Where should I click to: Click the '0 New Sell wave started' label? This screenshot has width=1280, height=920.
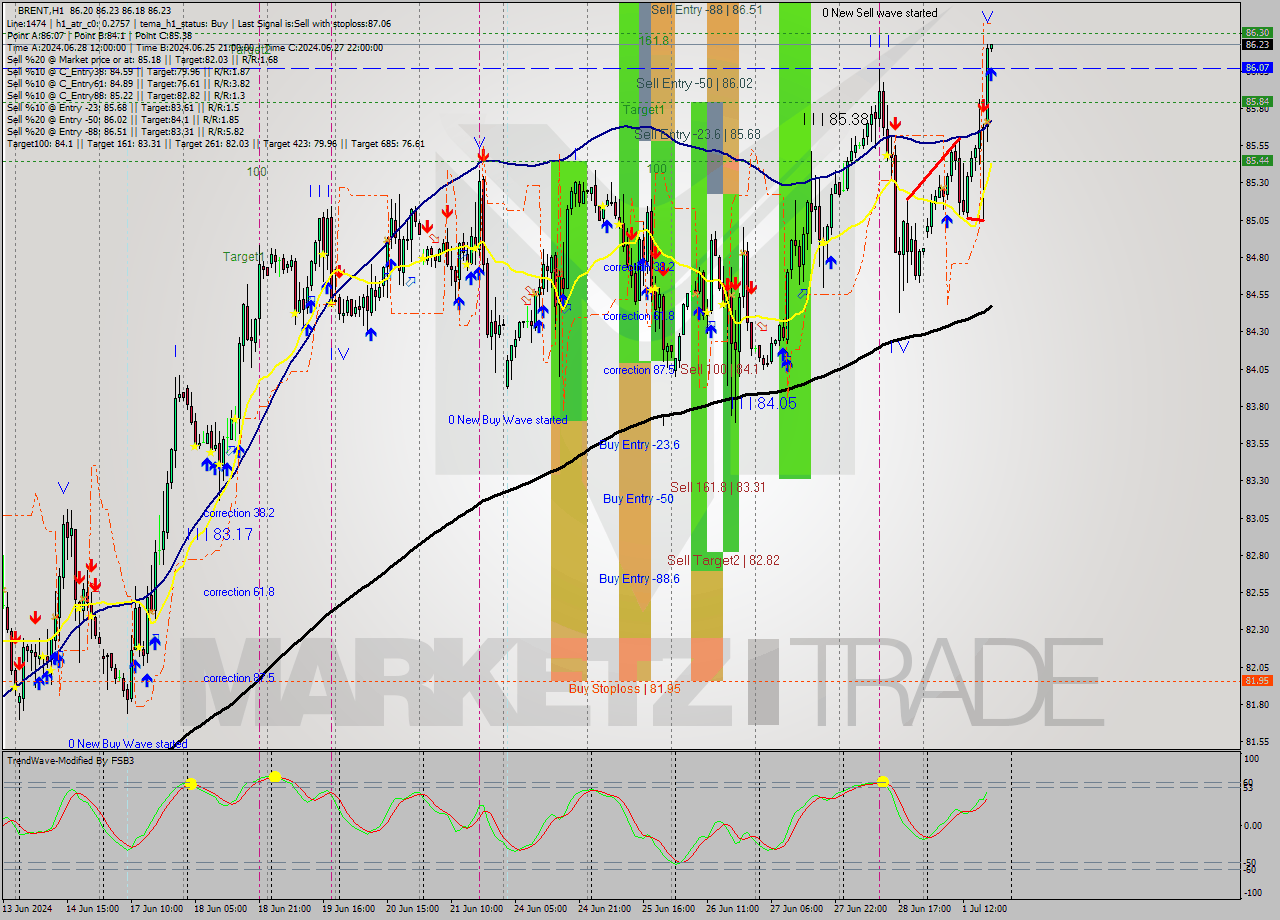click(x=880, y=13)
